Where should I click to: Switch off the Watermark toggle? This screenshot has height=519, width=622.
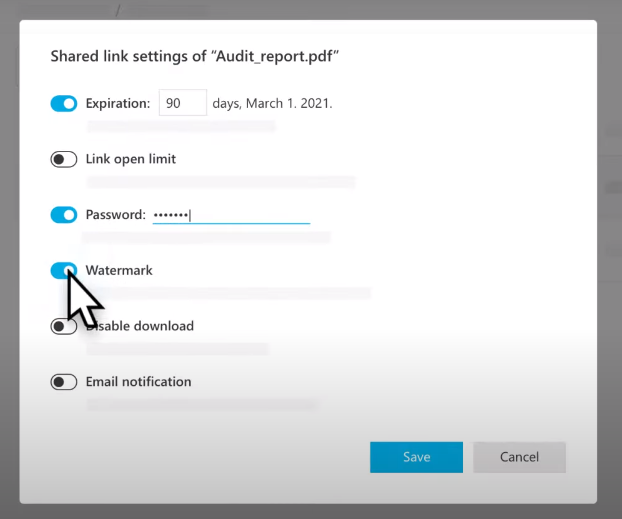click(63, 270)
